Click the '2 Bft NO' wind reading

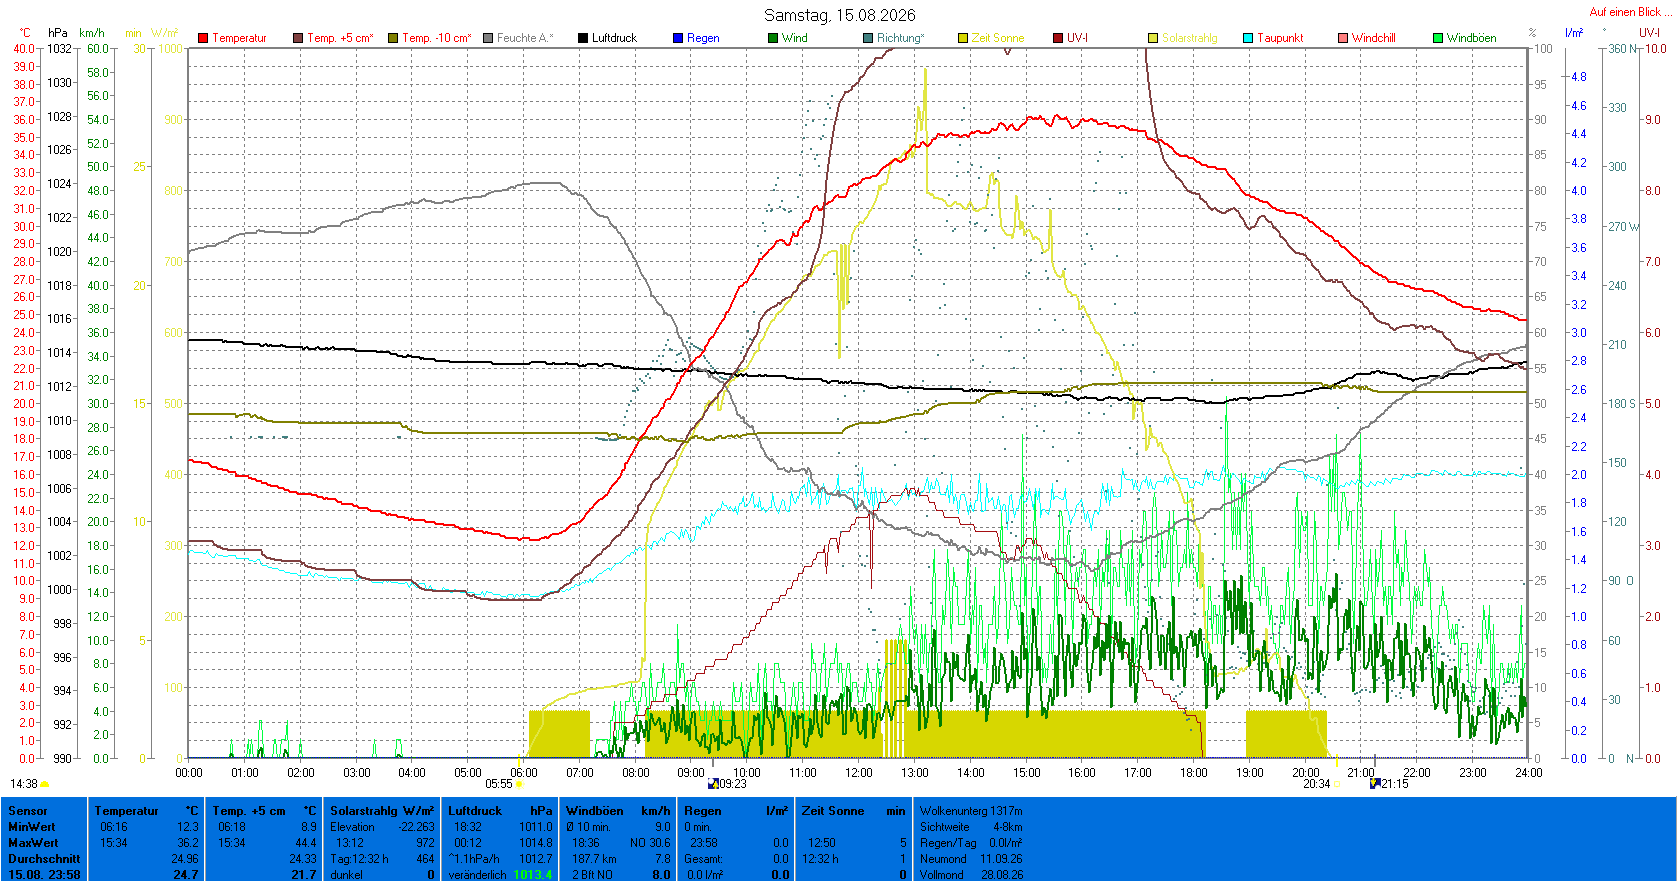click(x=592, y=875)
